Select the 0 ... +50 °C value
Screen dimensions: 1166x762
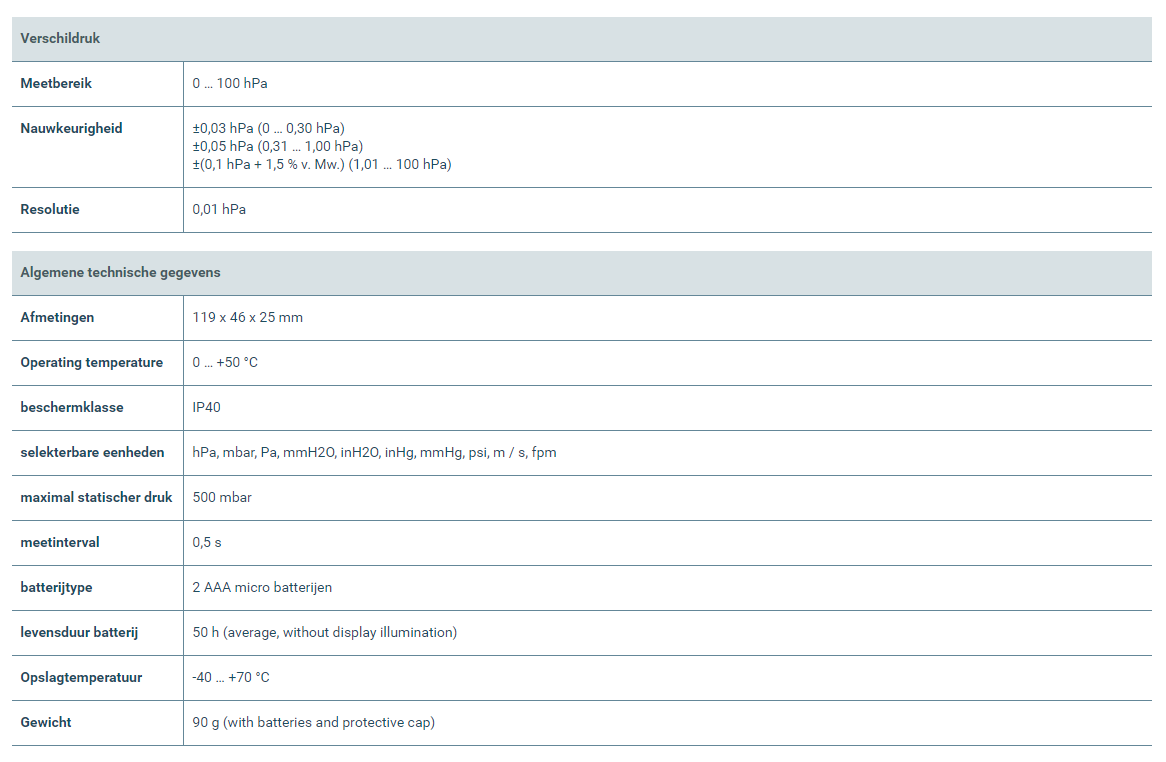(225, 363)
